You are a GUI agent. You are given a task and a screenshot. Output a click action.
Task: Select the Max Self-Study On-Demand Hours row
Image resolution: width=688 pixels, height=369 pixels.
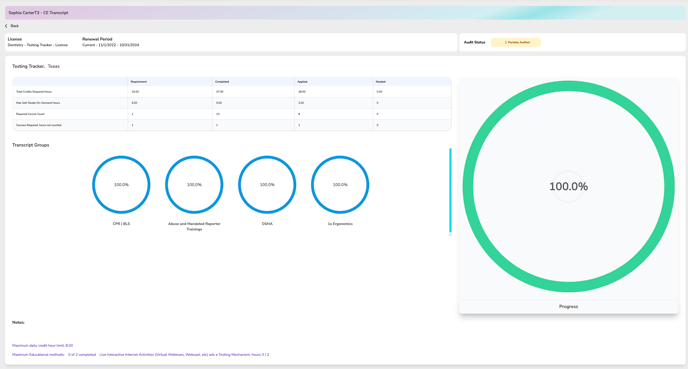point(232,103)
